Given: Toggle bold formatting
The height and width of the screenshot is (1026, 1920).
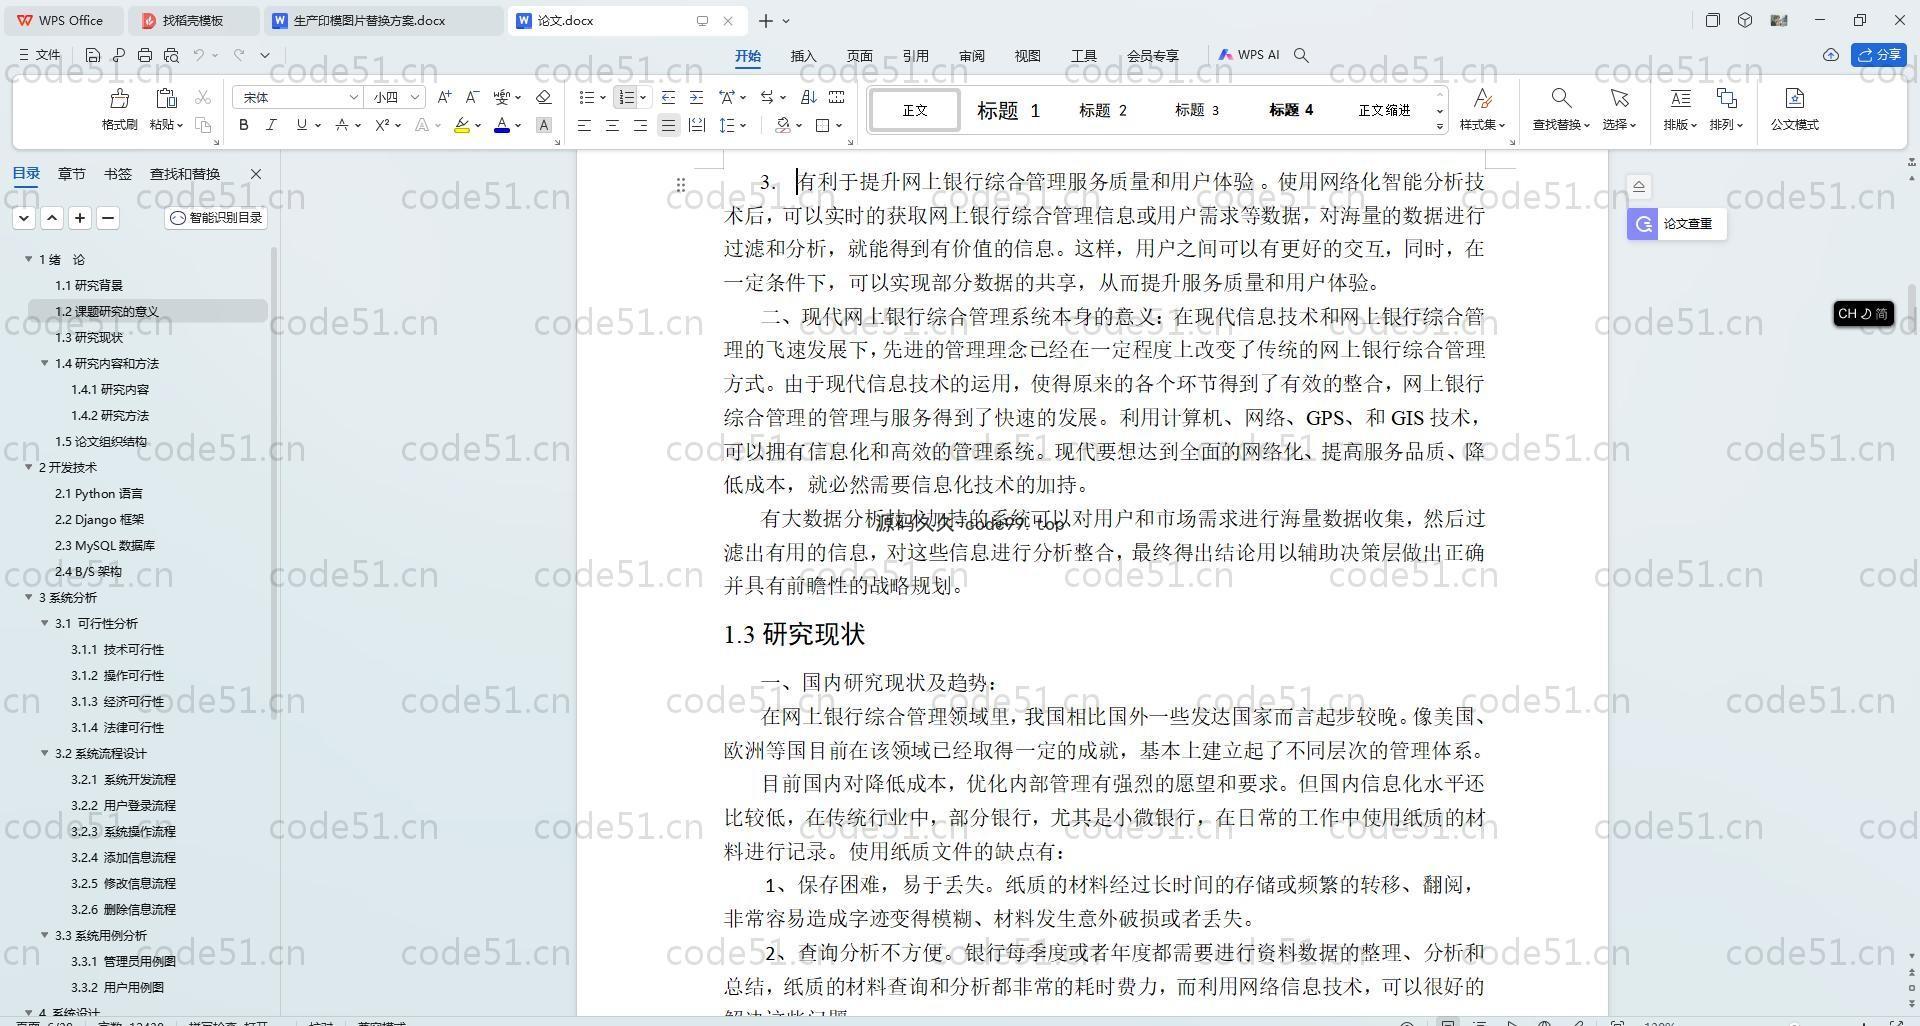Looking at the screenshot, I should pyautogui.click(x=243, y=125).
